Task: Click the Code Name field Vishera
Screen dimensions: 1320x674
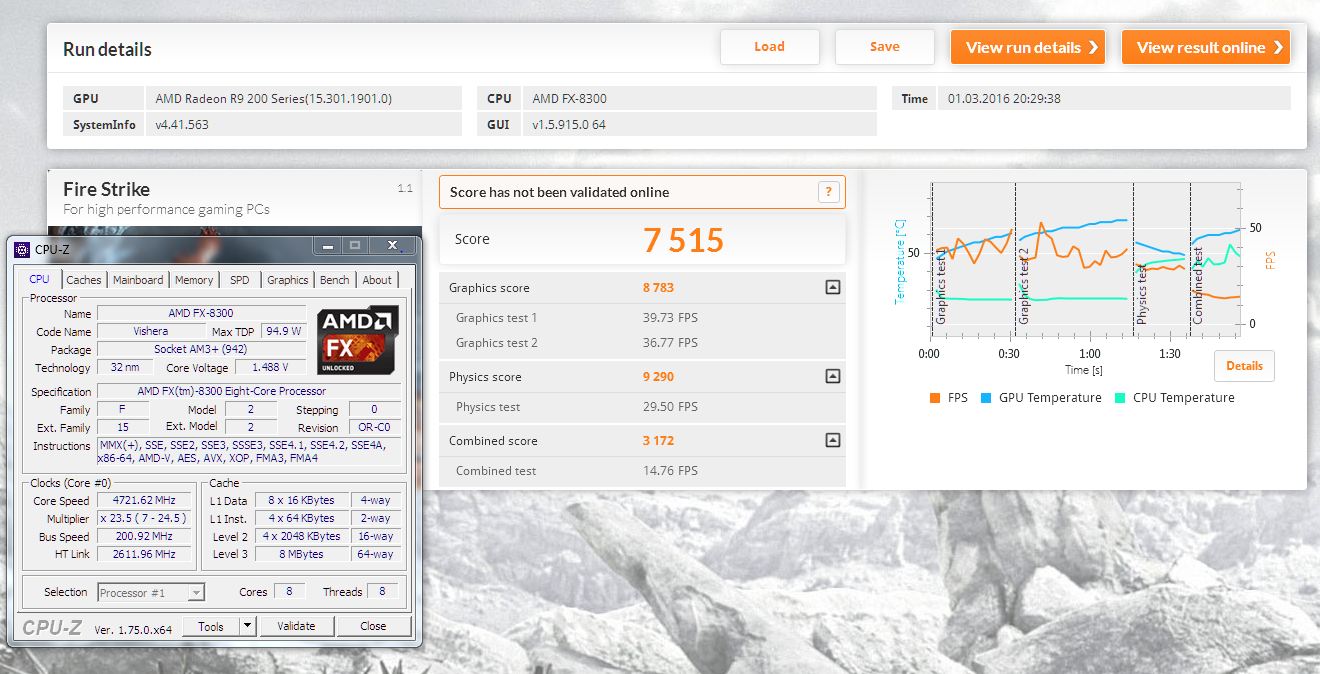Action: pos(150,332)
